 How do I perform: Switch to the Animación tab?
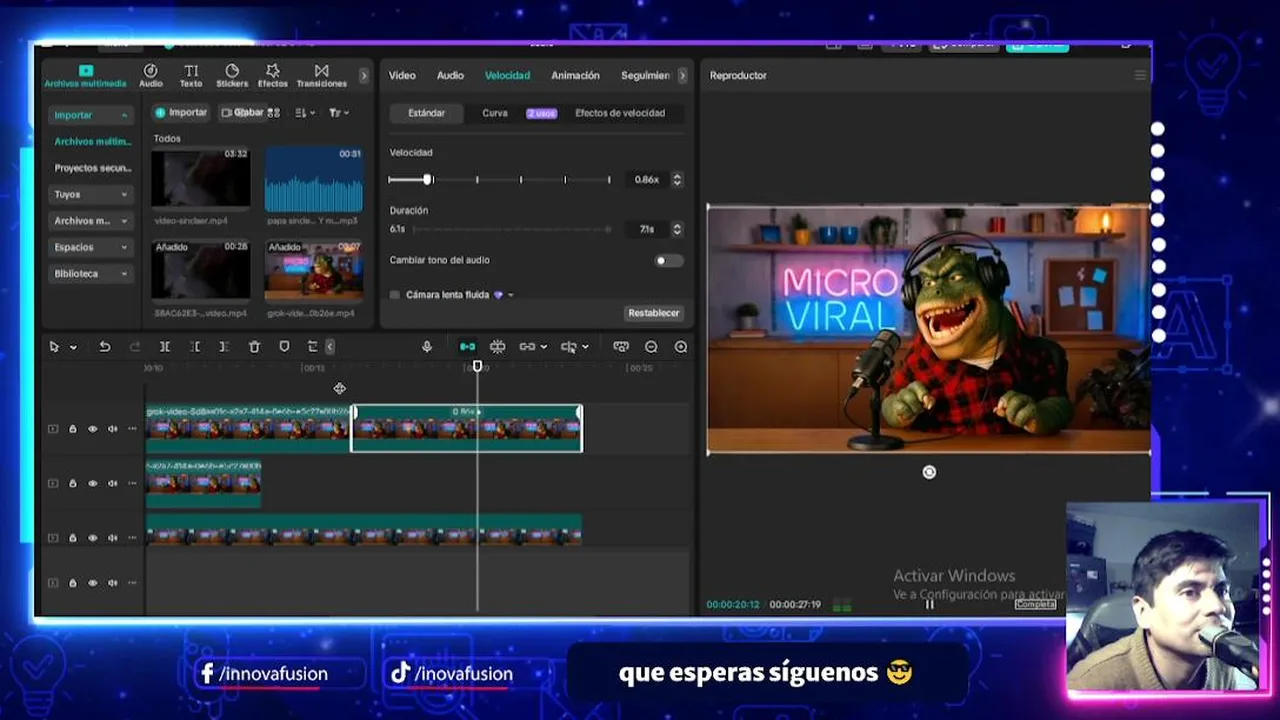(575, 75)
